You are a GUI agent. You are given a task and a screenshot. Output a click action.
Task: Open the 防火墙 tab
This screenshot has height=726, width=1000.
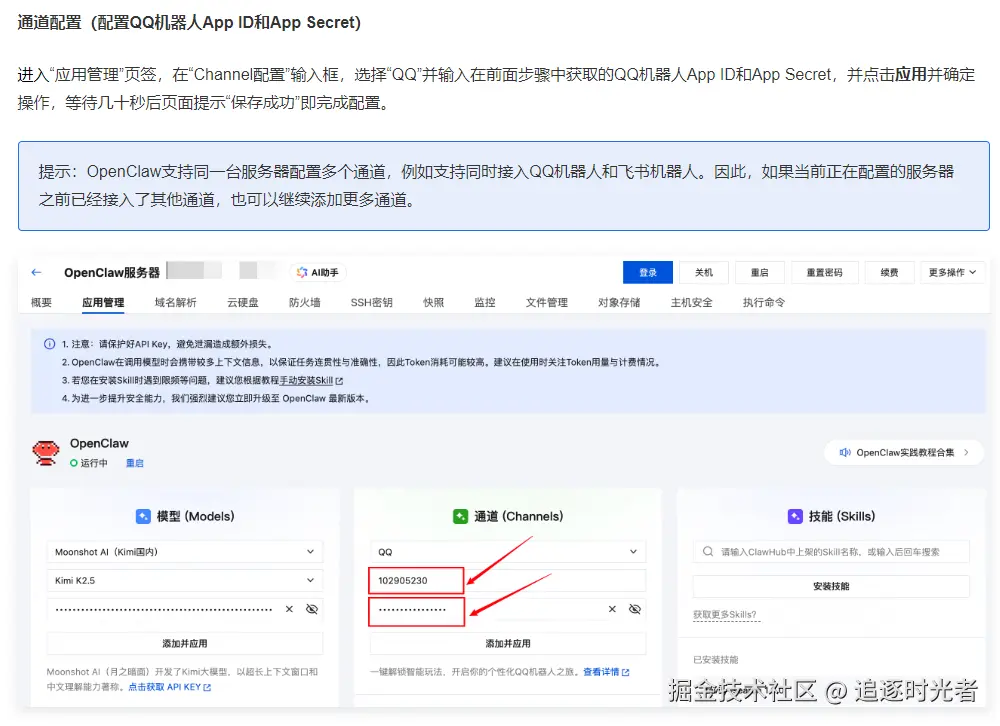click(305, 302)
